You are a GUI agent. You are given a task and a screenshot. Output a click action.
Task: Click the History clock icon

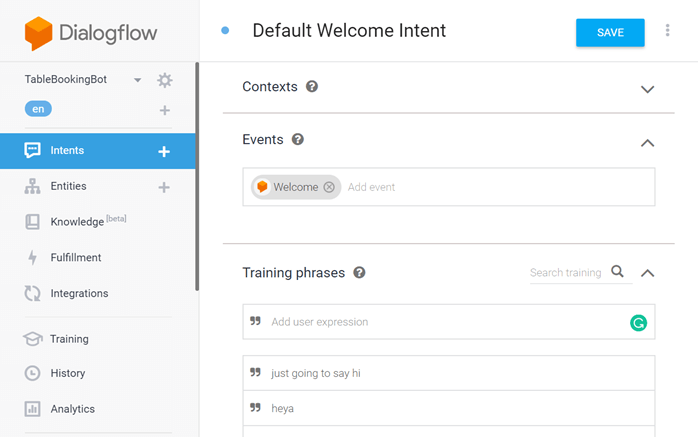pyautogui.click(x=32, y=373)
